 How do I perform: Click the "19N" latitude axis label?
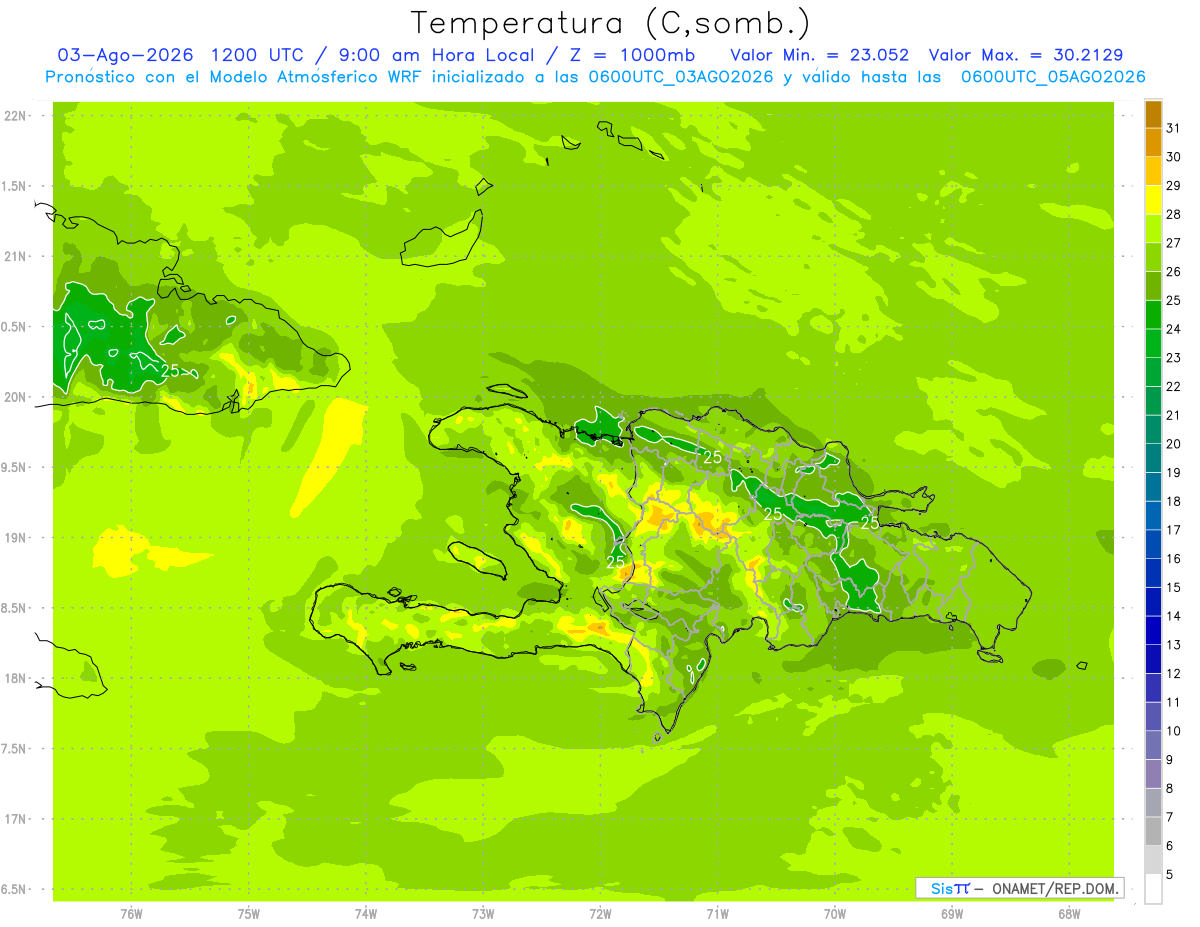[15, 538]
